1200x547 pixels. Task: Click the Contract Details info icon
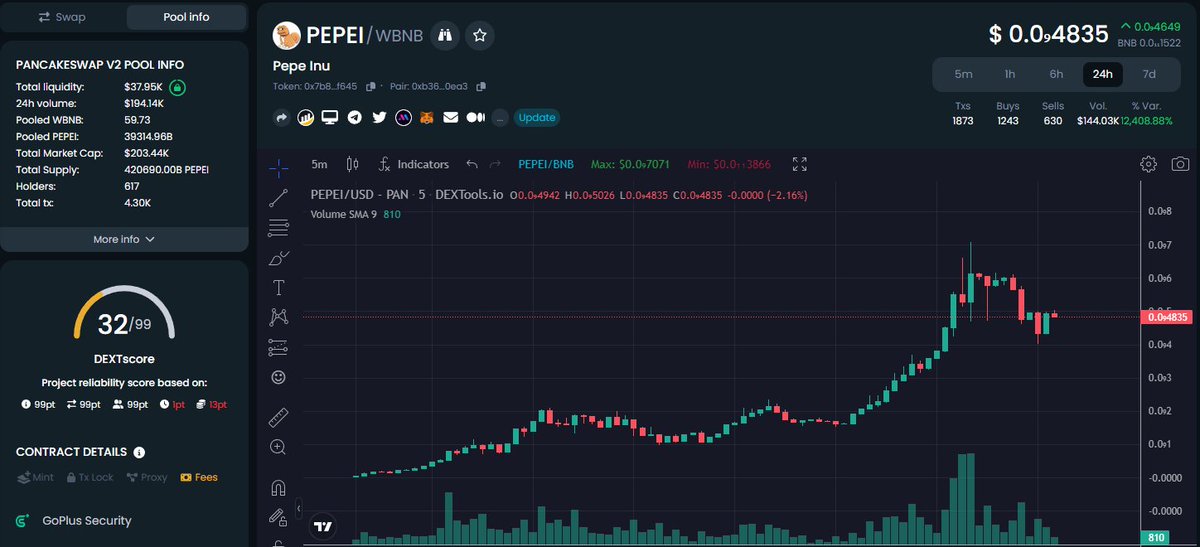click(x=139, y=452)
